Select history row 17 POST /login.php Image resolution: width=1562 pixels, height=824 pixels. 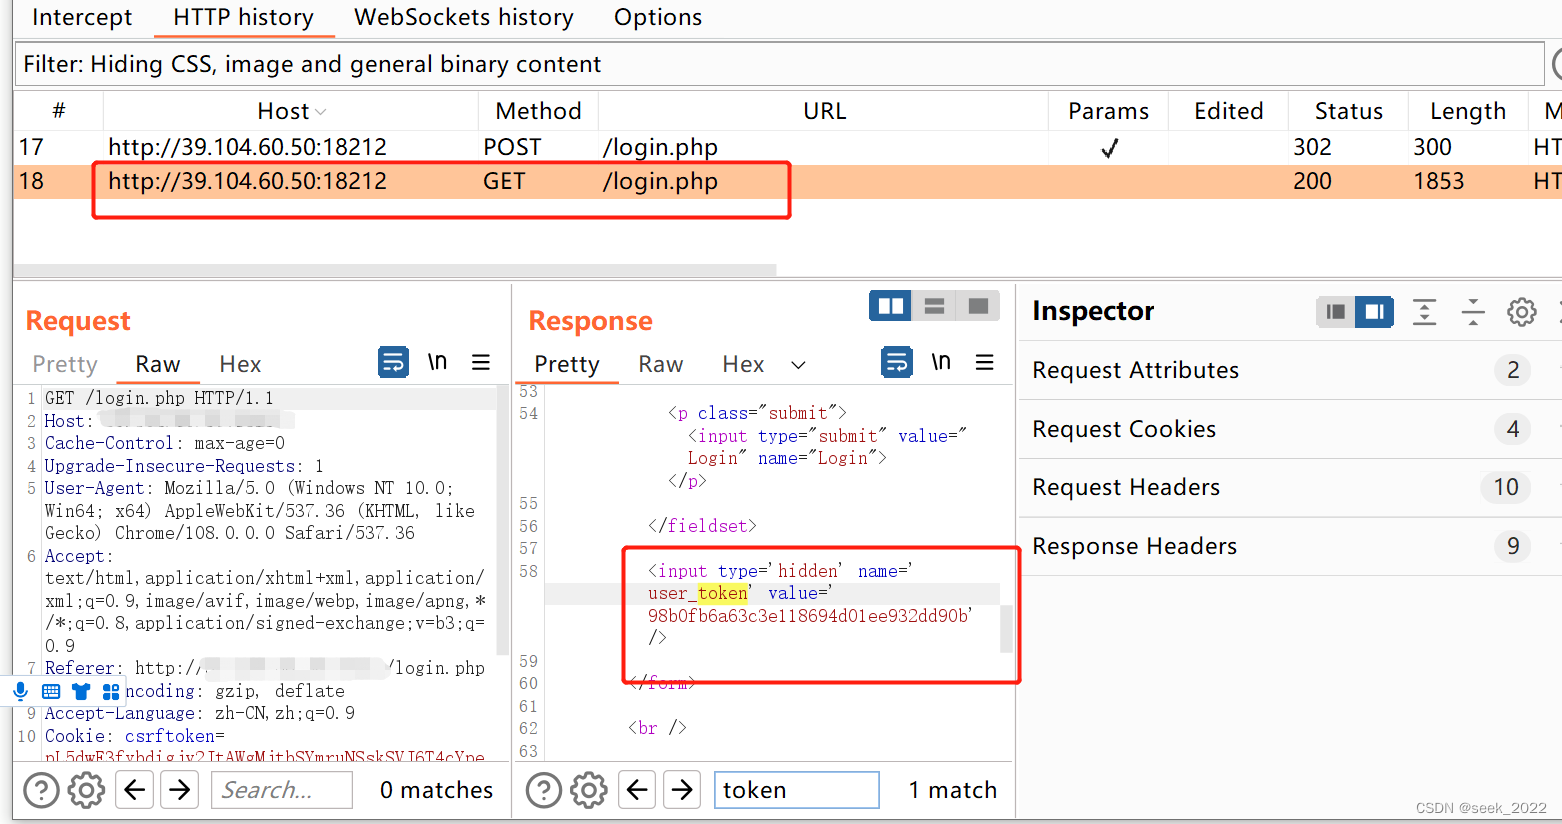click(787, 147)
